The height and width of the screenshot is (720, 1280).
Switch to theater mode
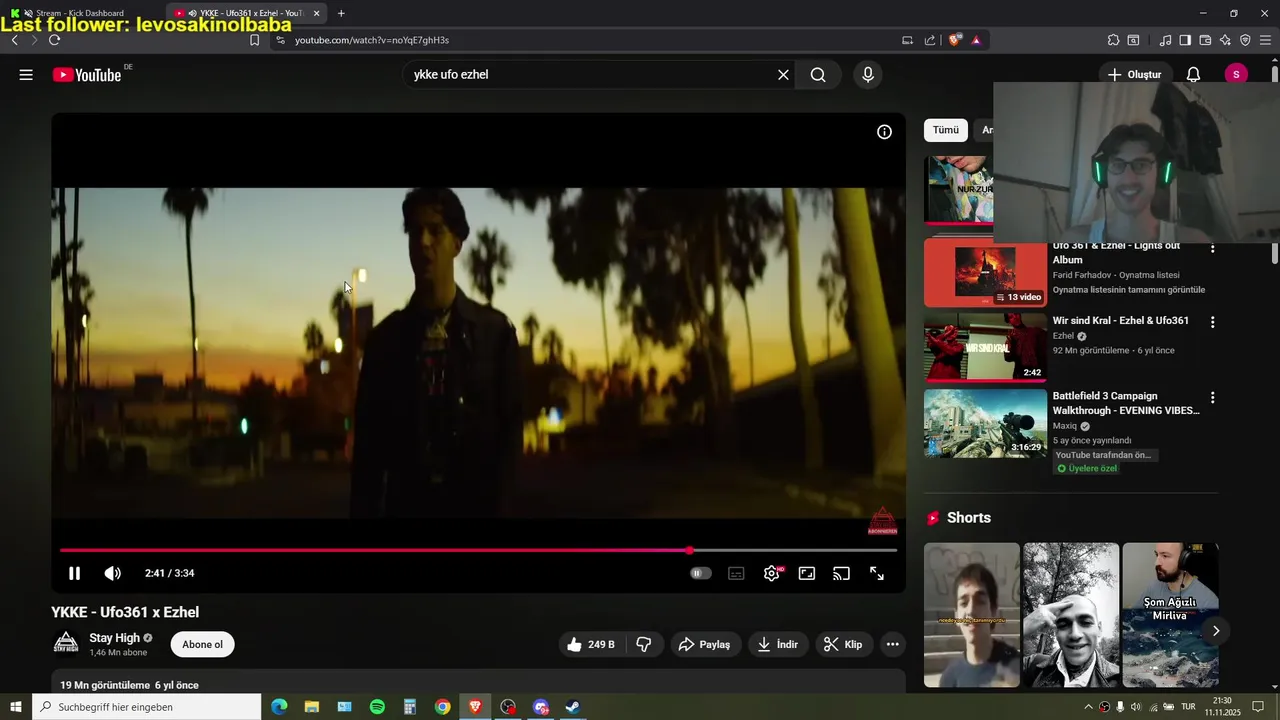click(807, 573)
